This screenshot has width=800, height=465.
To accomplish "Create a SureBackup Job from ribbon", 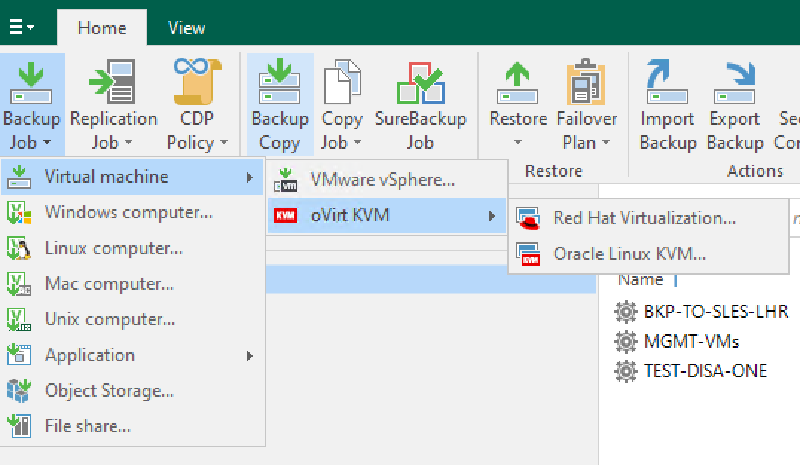I will click(420, 105).
